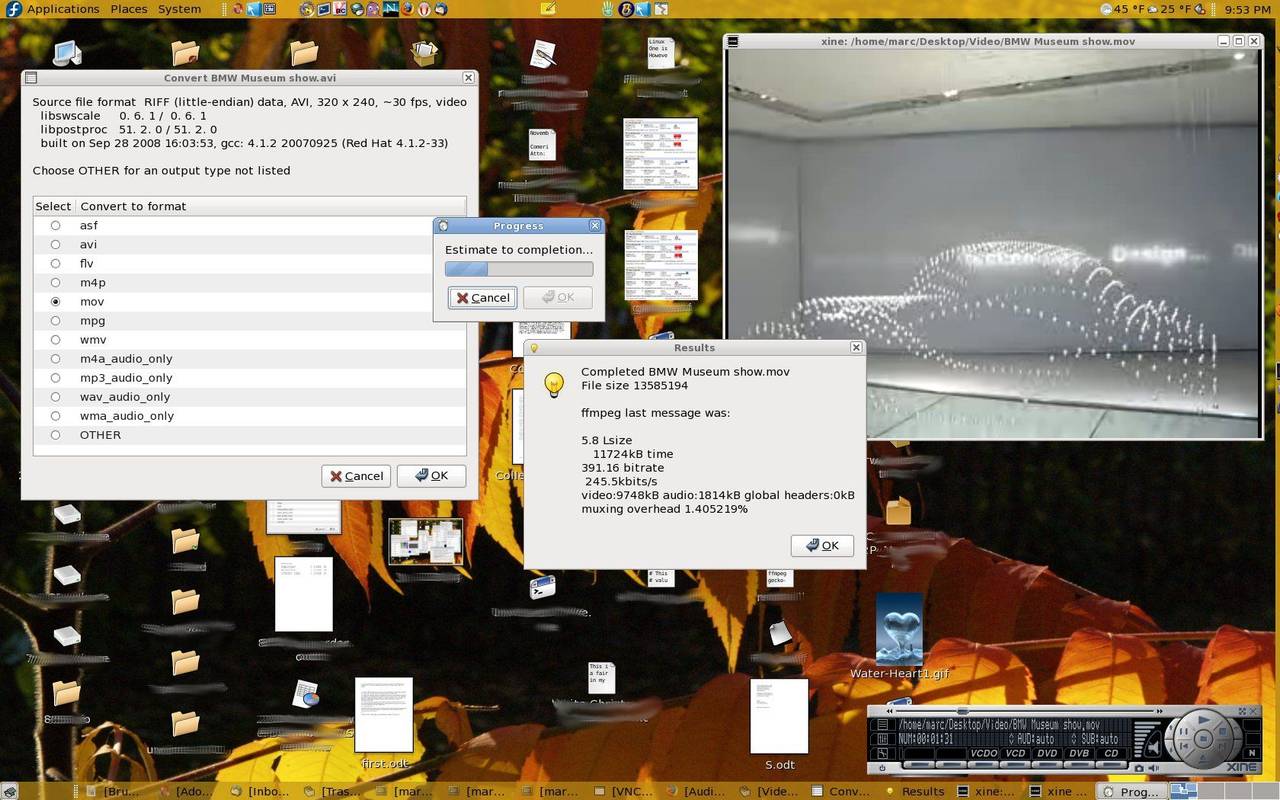This screenshot has height=800, width=1280.
Task: Click the workspace switcher first desktop
Action: (x=1184, y=791)
